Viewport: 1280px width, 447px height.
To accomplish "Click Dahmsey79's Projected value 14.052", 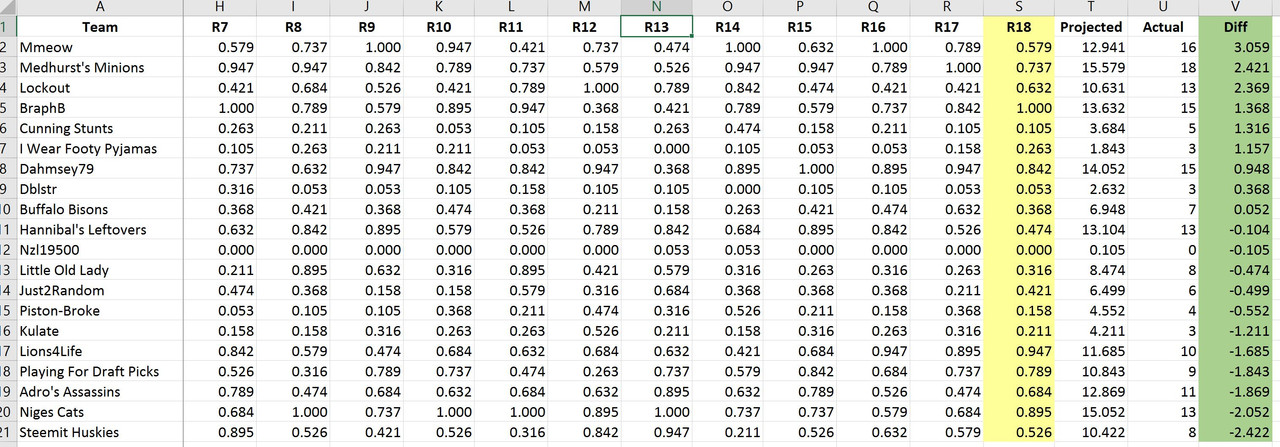I will click(x=1090, y=169).
